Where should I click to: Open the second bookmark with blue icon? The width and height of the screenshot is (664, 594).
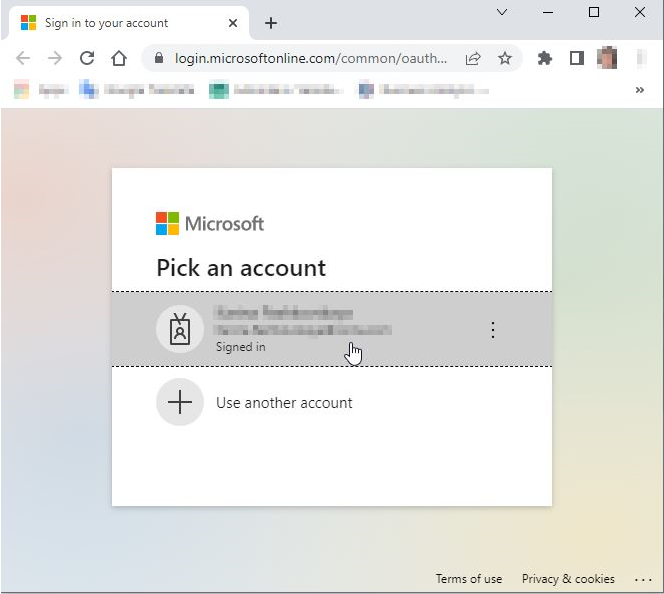pyautogui.click(x=136, y=90)
